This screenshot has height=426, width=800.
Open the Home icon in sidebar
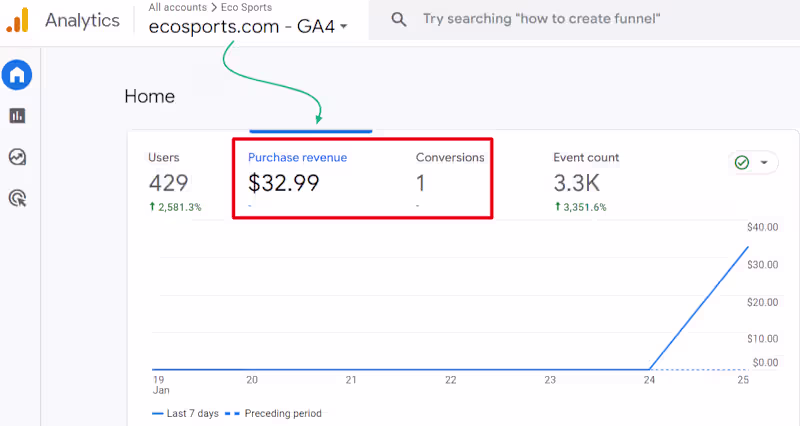coord(17,73)
